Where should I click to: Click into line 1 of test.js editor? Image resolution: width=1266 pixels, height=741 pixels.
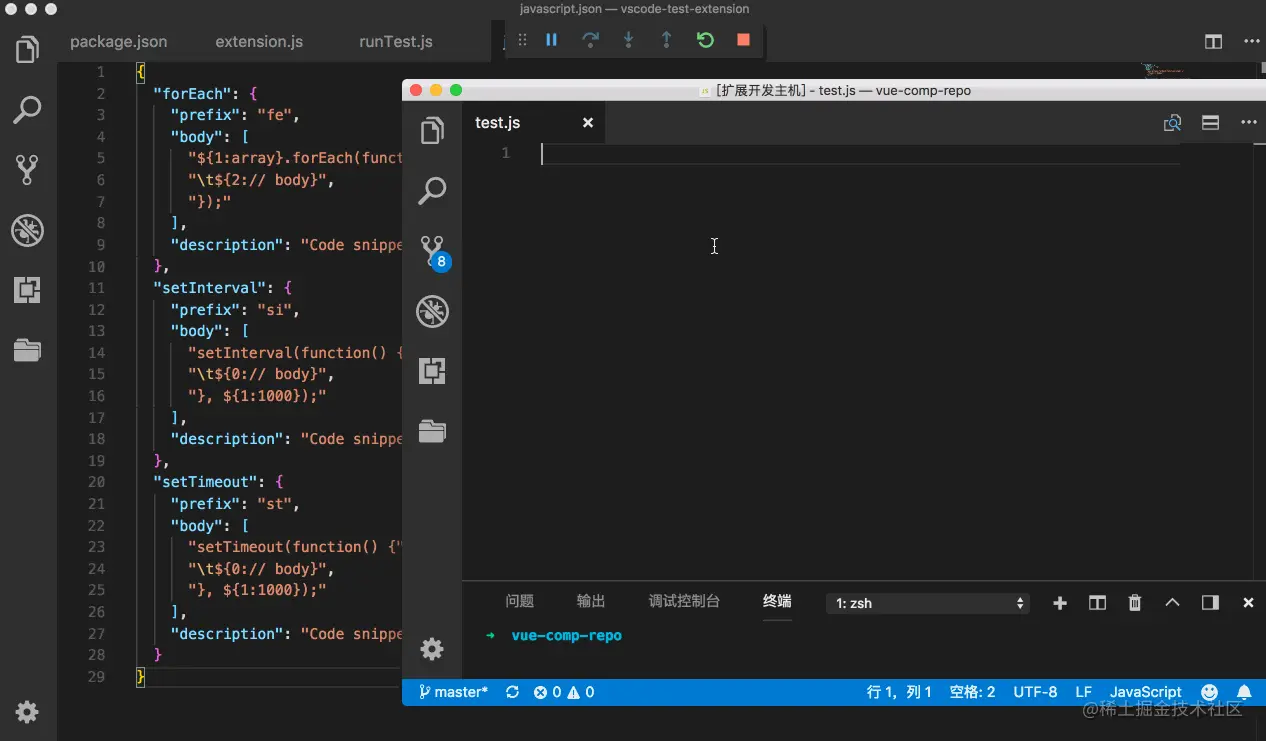tap(860, 153)
